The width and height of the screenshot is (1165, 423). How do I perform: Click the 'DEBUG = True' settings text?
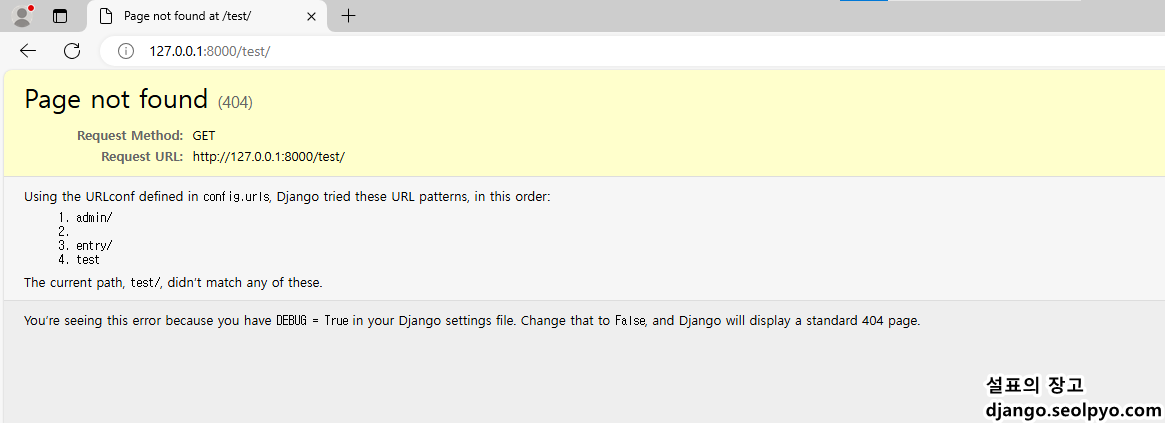(312, 321)
